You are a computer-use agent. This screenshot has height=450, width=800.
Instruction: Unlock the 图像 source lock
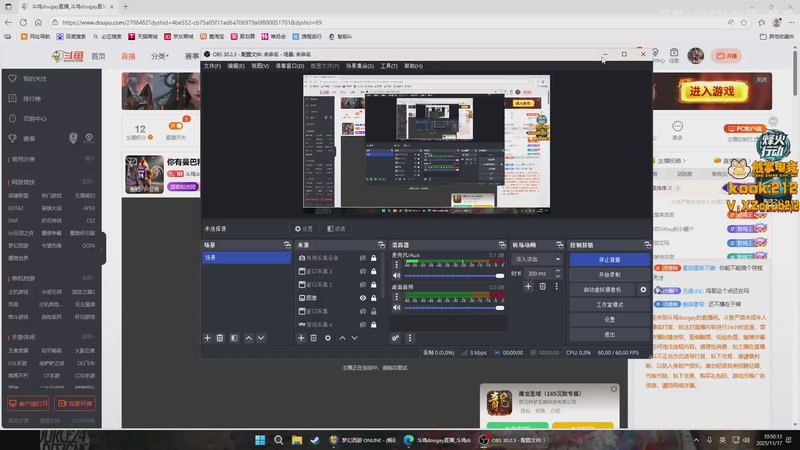(374, 298)
